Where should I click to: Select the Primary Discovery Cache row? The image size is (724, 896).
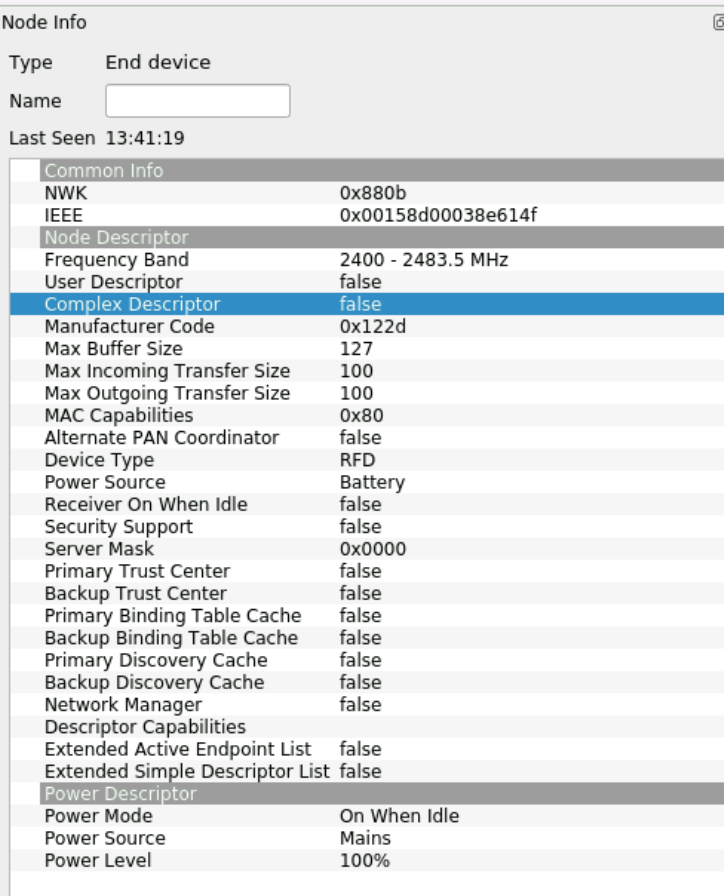pyautogui.click(x=367, y=661)
